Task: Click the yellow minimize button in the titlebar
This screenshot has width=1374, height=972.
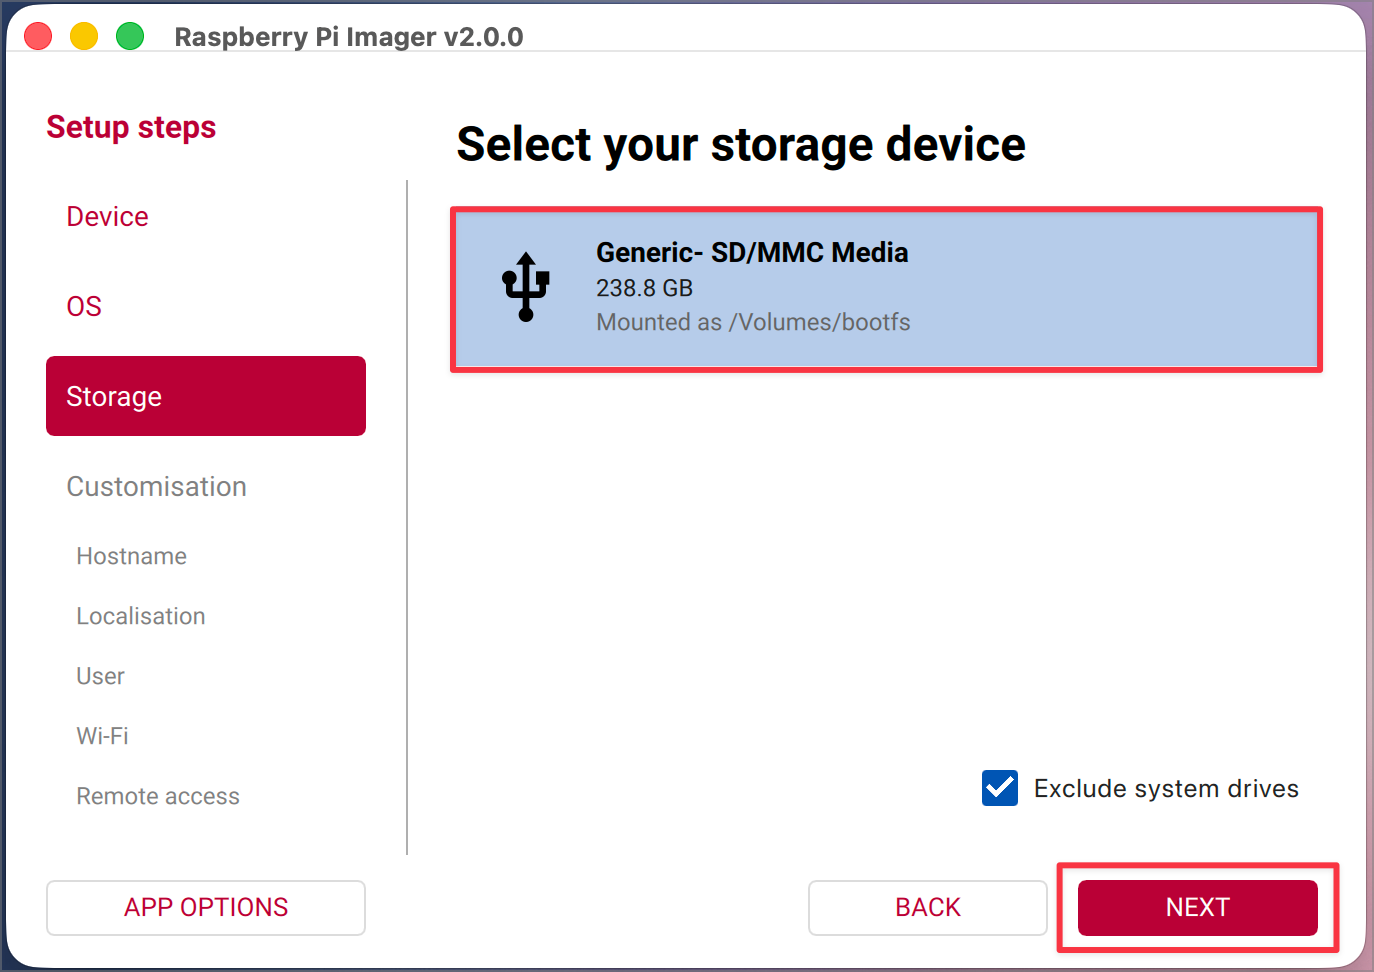Action: pyautogui.click(x=84, y=36)
